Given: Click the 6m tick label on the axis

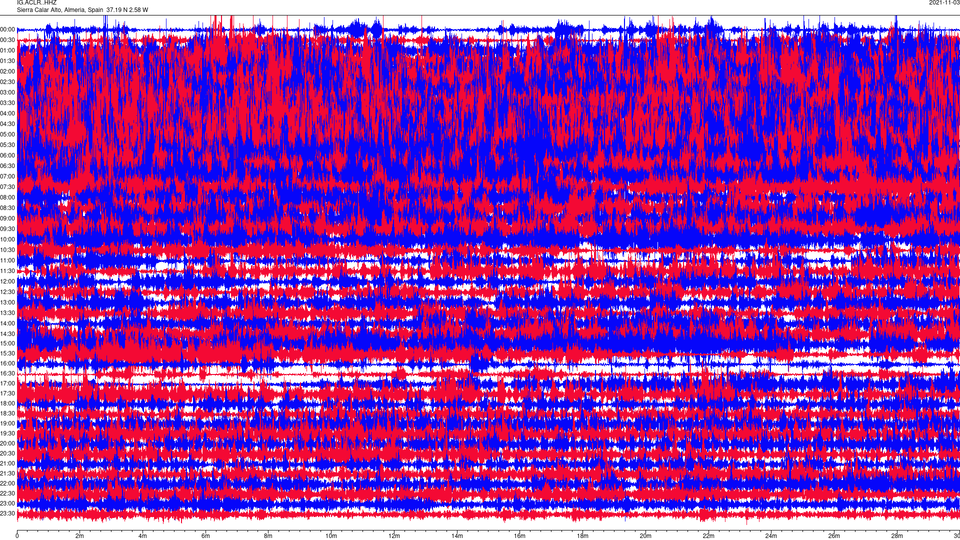Looking at the screenshot, I should pyautogui.click(x=205, y=536).
